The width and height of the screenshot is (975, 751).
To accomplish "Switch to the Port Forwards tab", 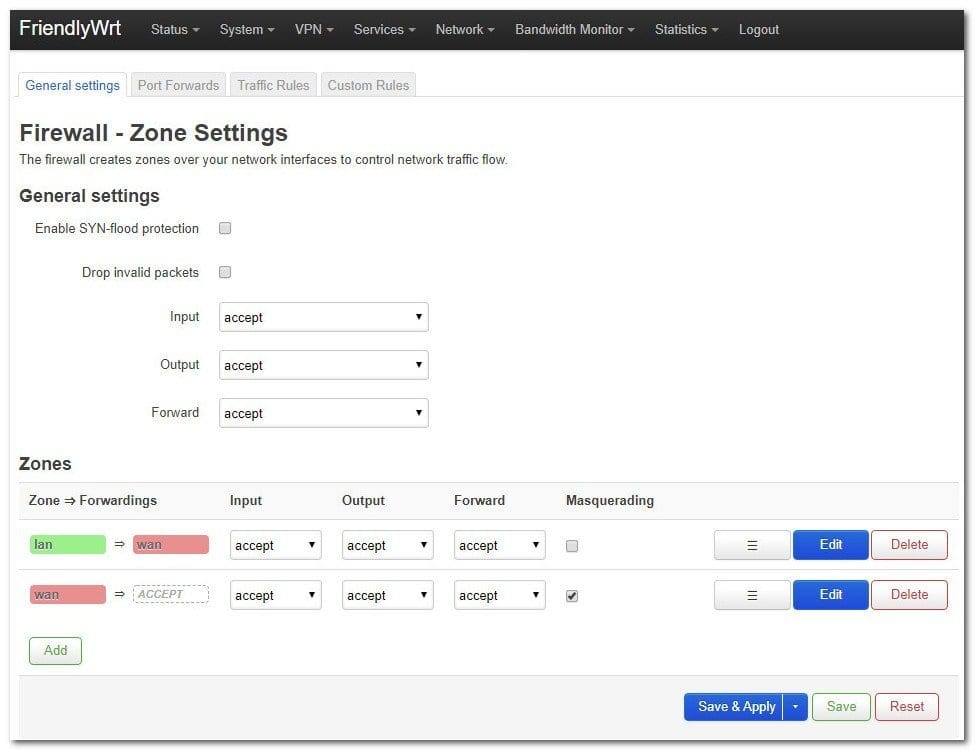I will (x=178, y=85).
